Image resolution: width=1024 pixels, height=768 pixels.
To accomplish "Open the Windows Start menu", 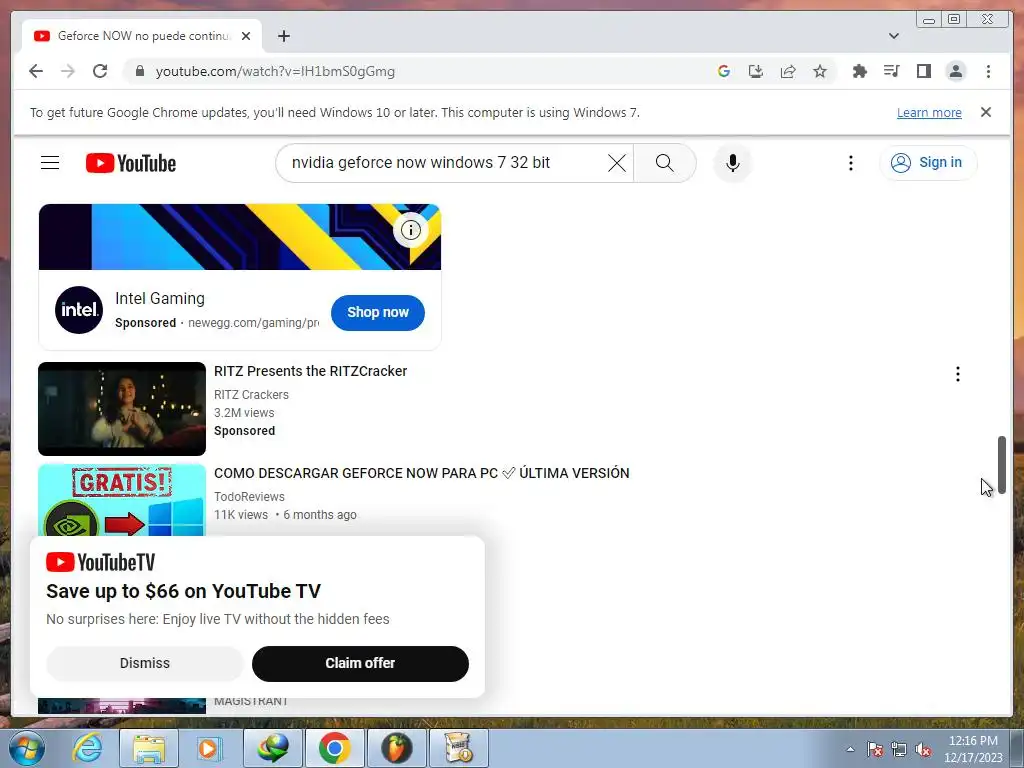I will 27,748.
